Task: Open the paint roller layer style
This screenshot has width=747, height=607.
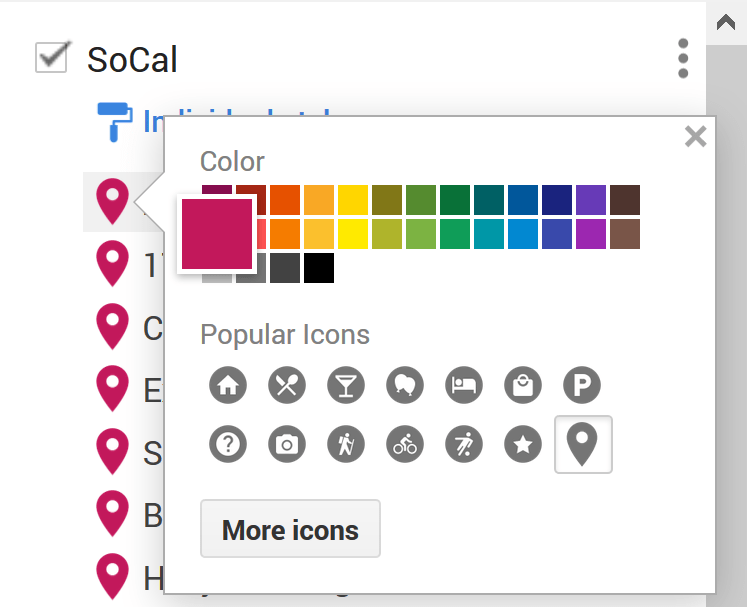Action: click(114, 121)
